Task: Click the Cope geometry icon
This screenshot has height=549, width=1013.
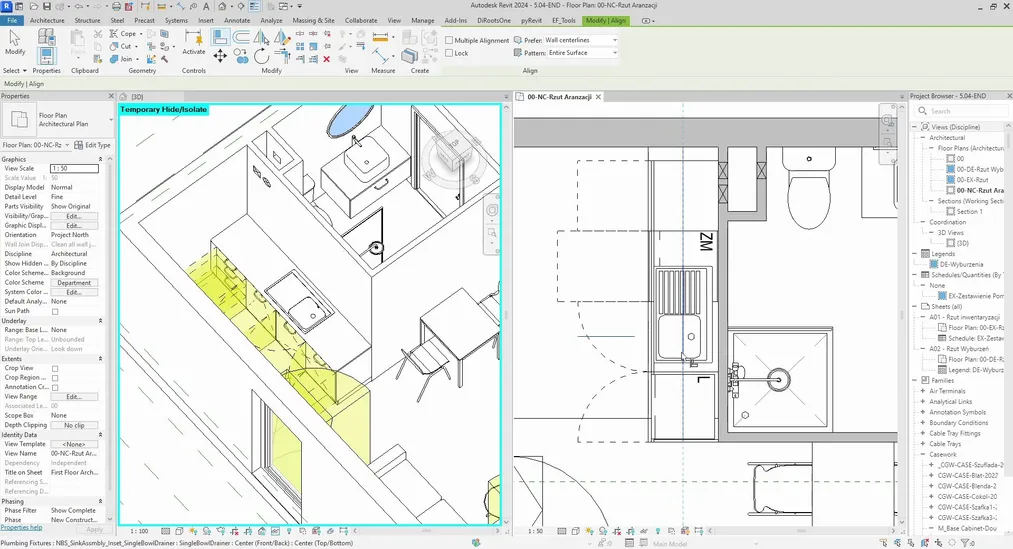Action: pos(114,34)
